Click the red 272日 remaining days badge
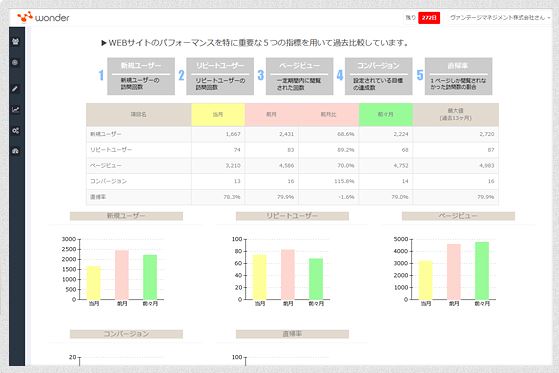The image size is (559, 373). point(429,17)
